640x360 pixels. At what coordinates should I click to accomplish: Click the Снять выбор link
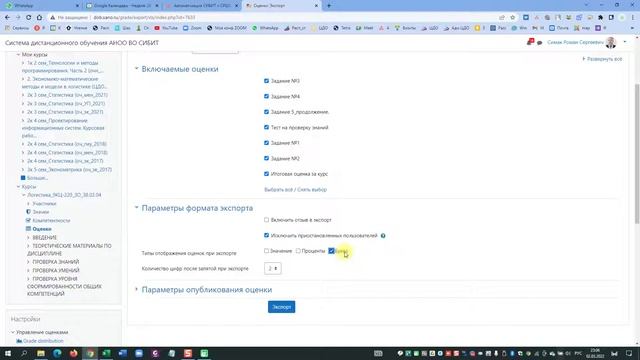click(x=312, y=190)
